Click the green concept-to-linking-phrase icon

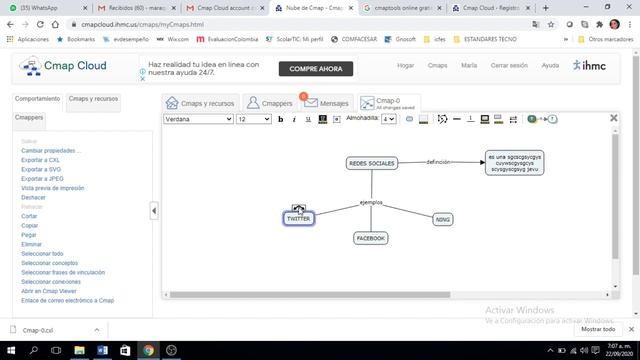point(542,119)
